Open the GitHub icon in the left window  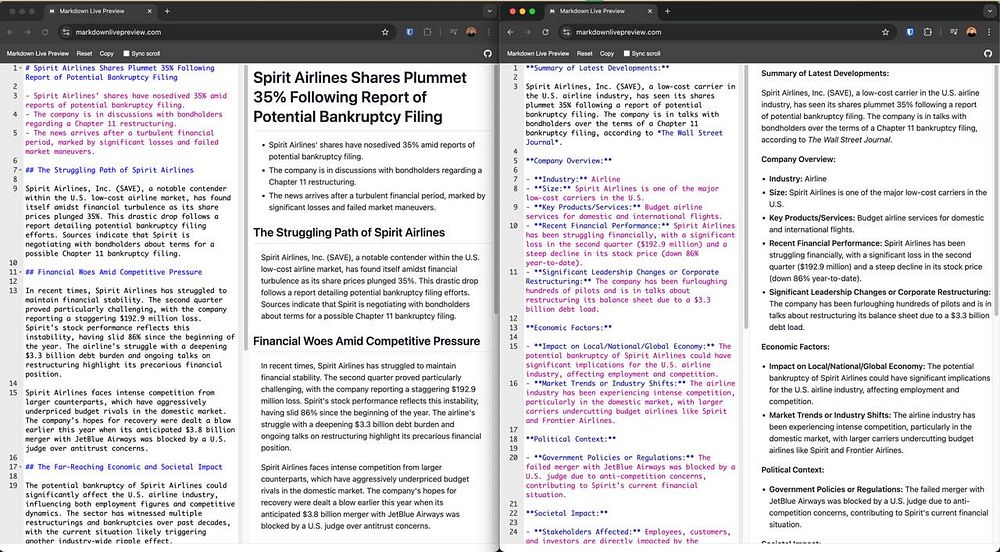(487, 53)
